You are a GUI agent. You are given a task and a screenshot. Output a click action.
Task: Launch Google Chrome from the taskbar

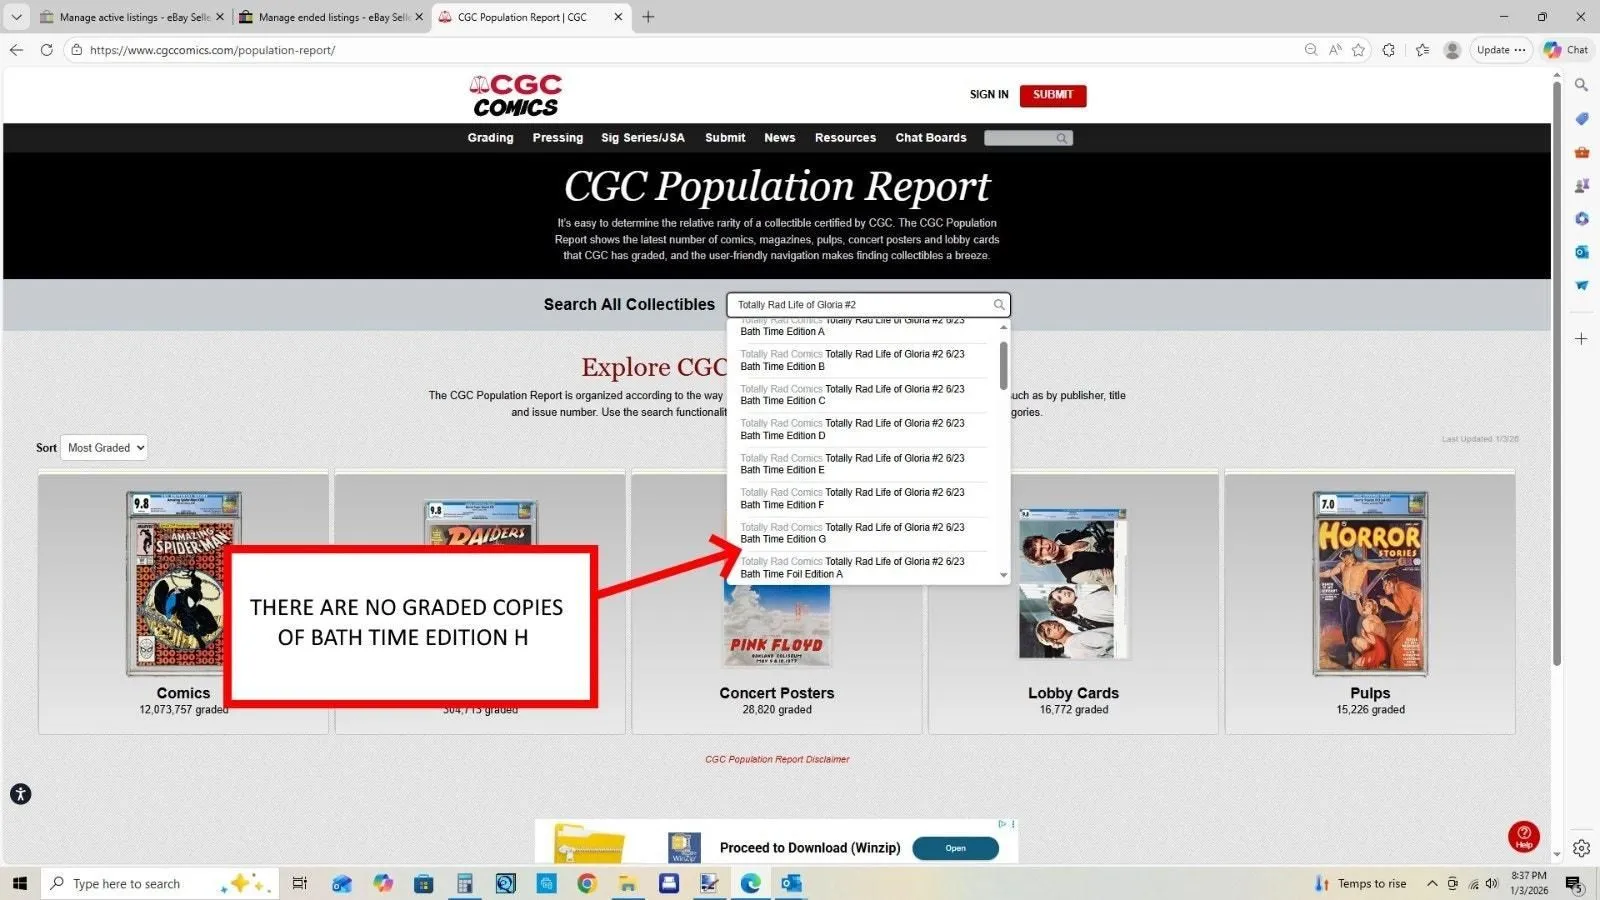[x=586, y=883]
